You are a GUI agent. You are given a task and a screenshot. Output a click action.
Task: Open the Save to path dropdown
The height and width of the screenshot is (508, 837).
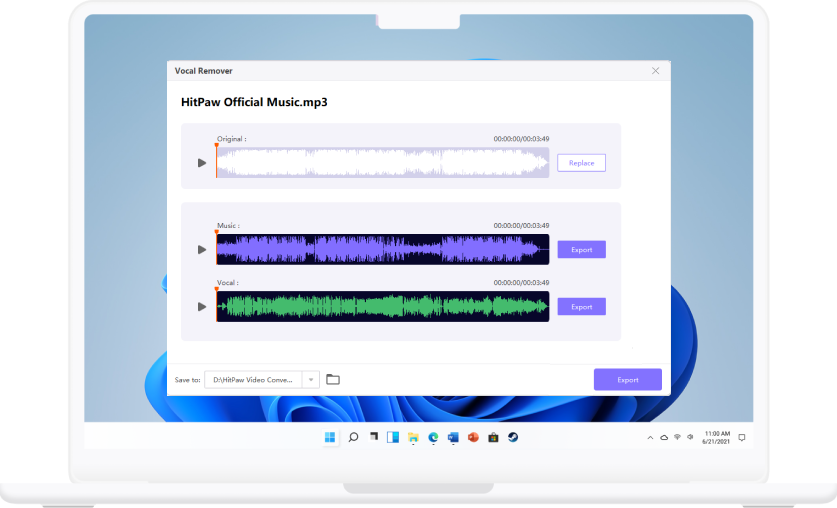coord(311,380)
